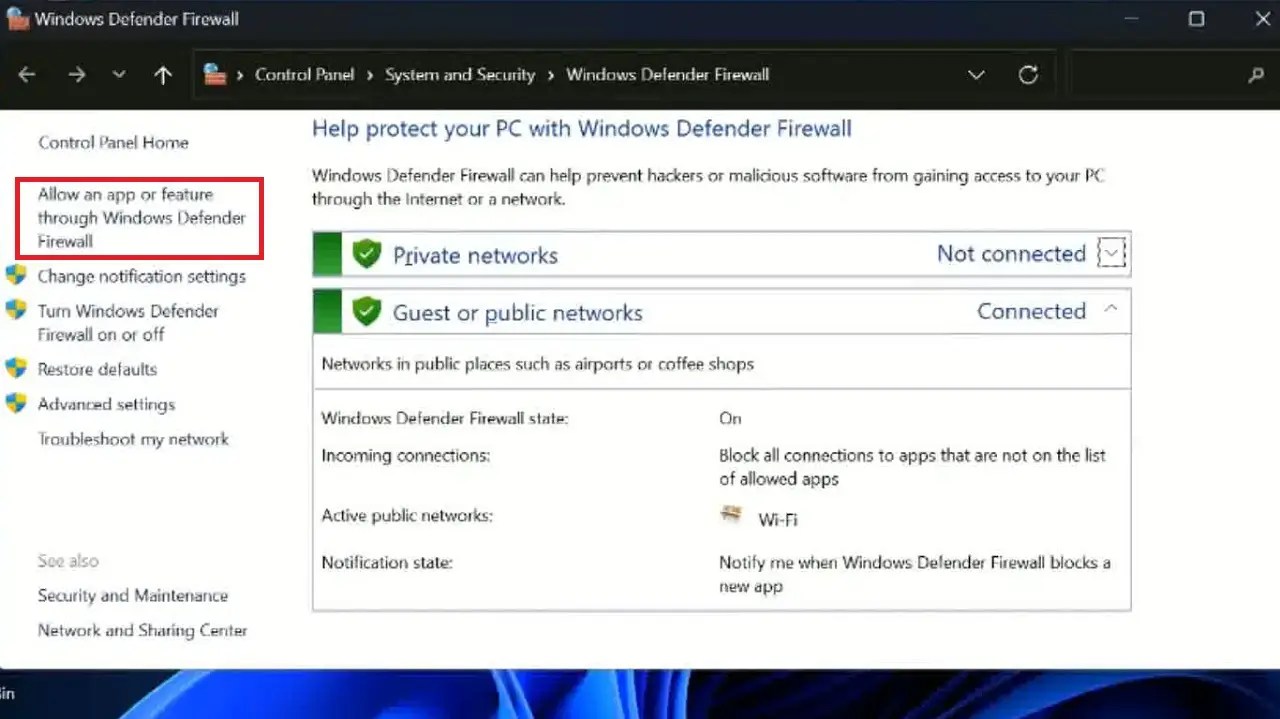
Task: Click the green shield icon for Private networks
Action: coord(366,253)
